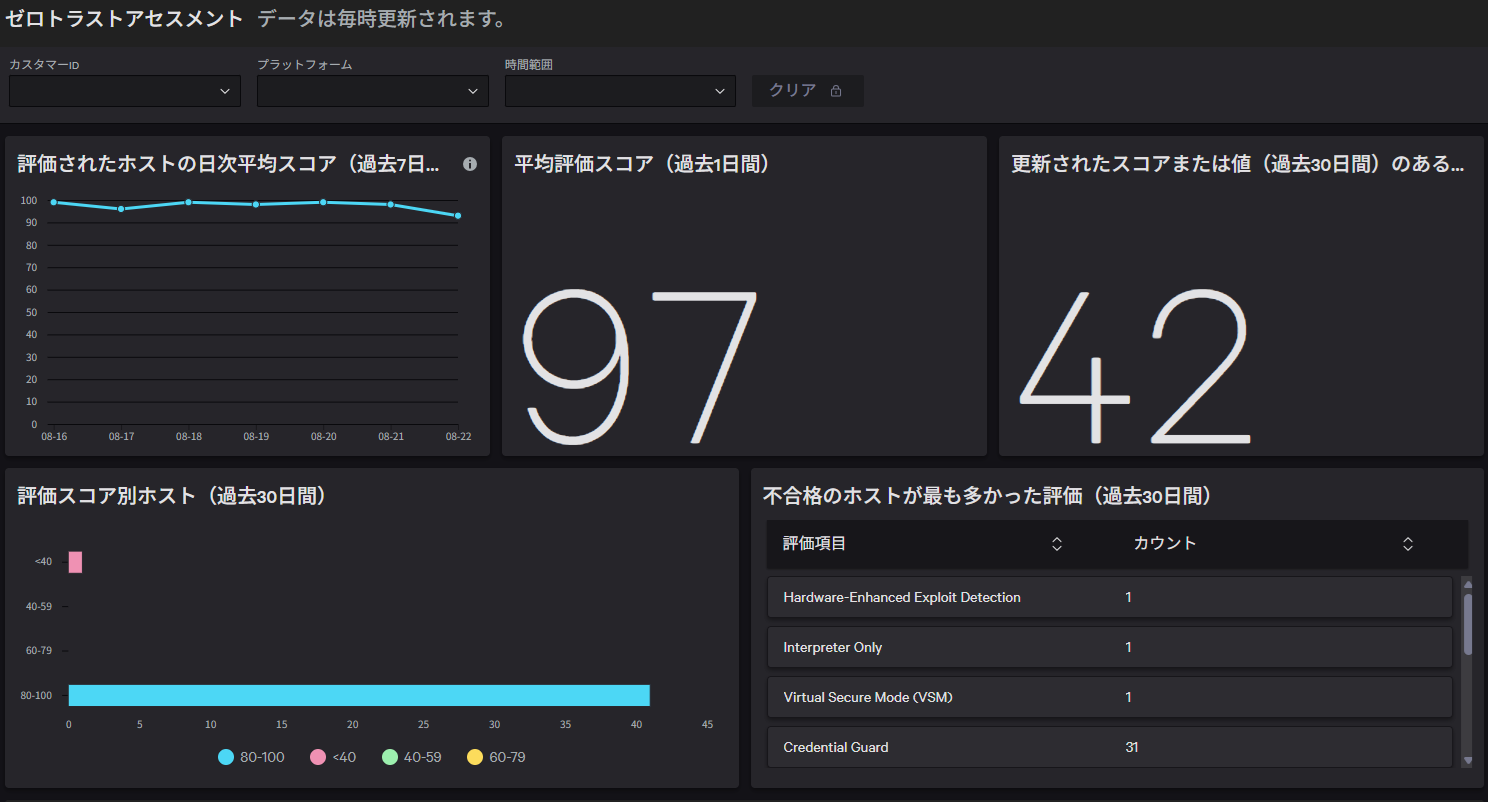Click the ゼロトラストアセスメント page title
This screenshot has width=1488, height=802.
pyautogui.click(x=125, y=18)
